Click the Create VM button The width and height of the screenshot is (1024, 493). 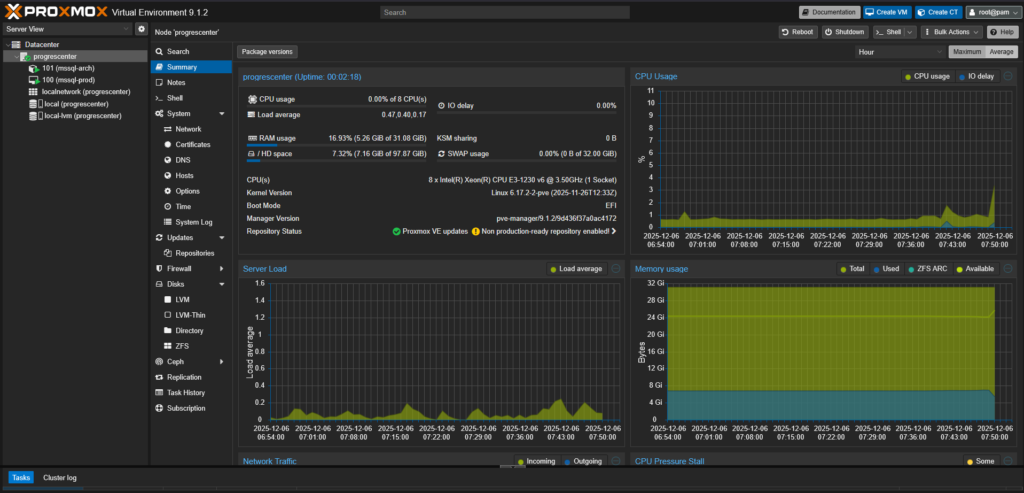click(887, 12)
